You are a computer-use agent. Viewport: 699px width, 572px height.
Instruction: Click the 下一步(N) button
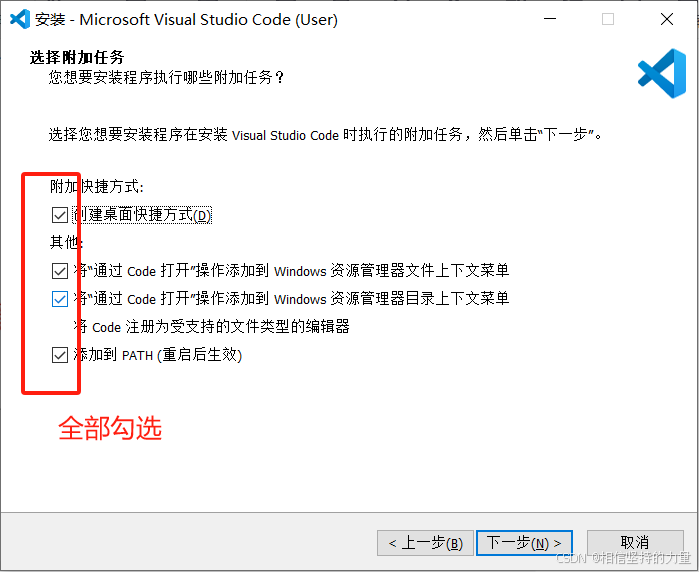click(x=524, y=543)
